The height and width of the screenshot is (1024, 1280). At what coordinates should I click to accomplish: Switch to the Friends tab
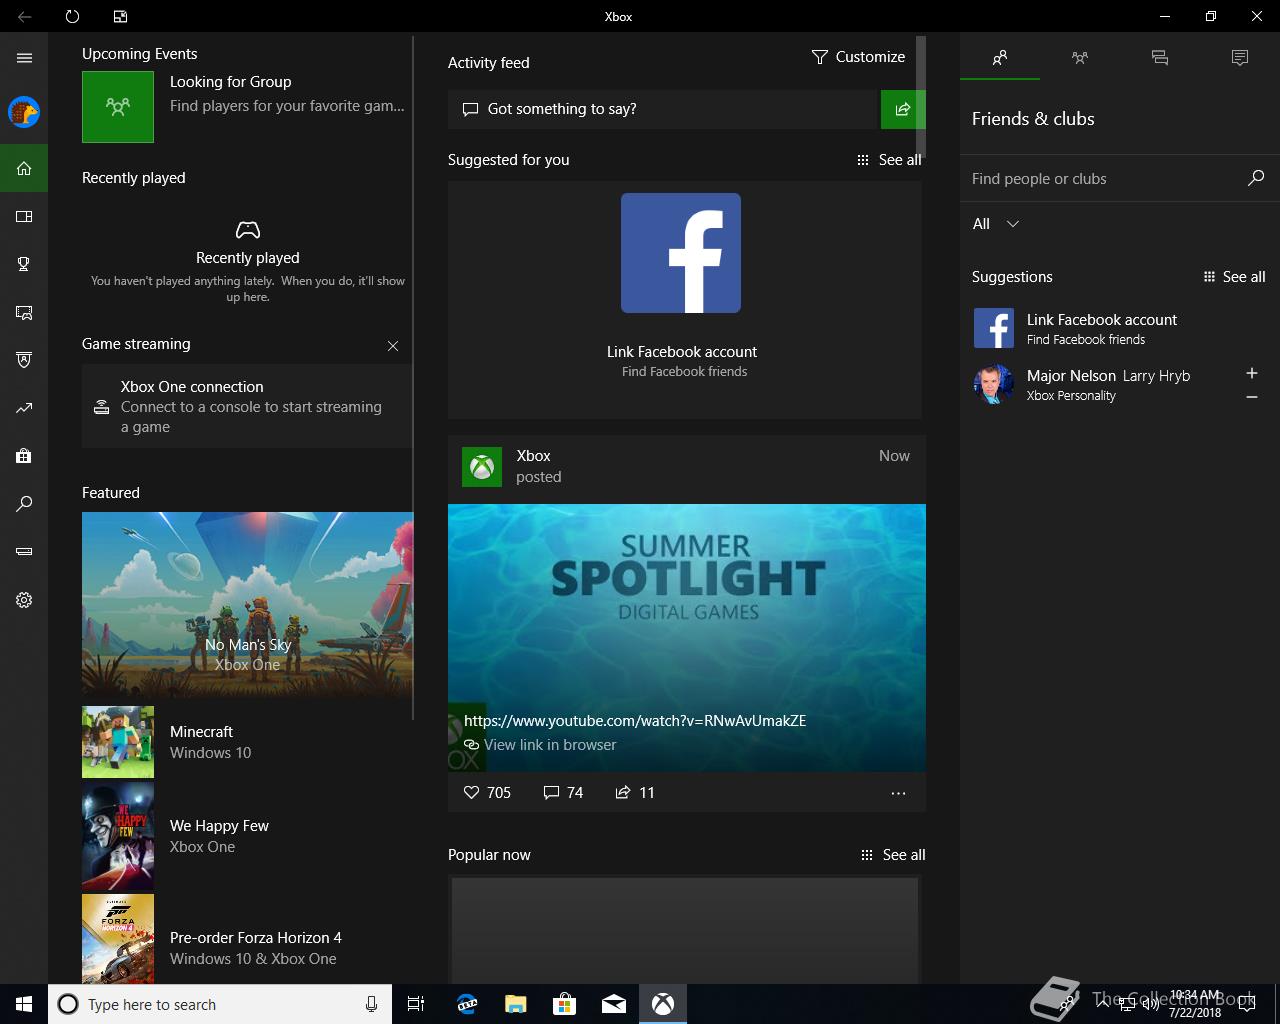pyautogui.click(x=1000, y=58)
